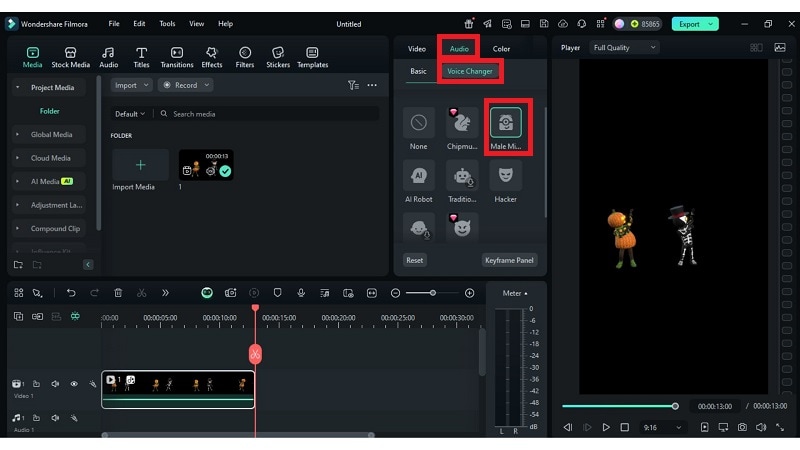Open the 9:16 aspect ratio dropdown
The width and height of the screenshot is (800, 450).
tap(662, 428)
